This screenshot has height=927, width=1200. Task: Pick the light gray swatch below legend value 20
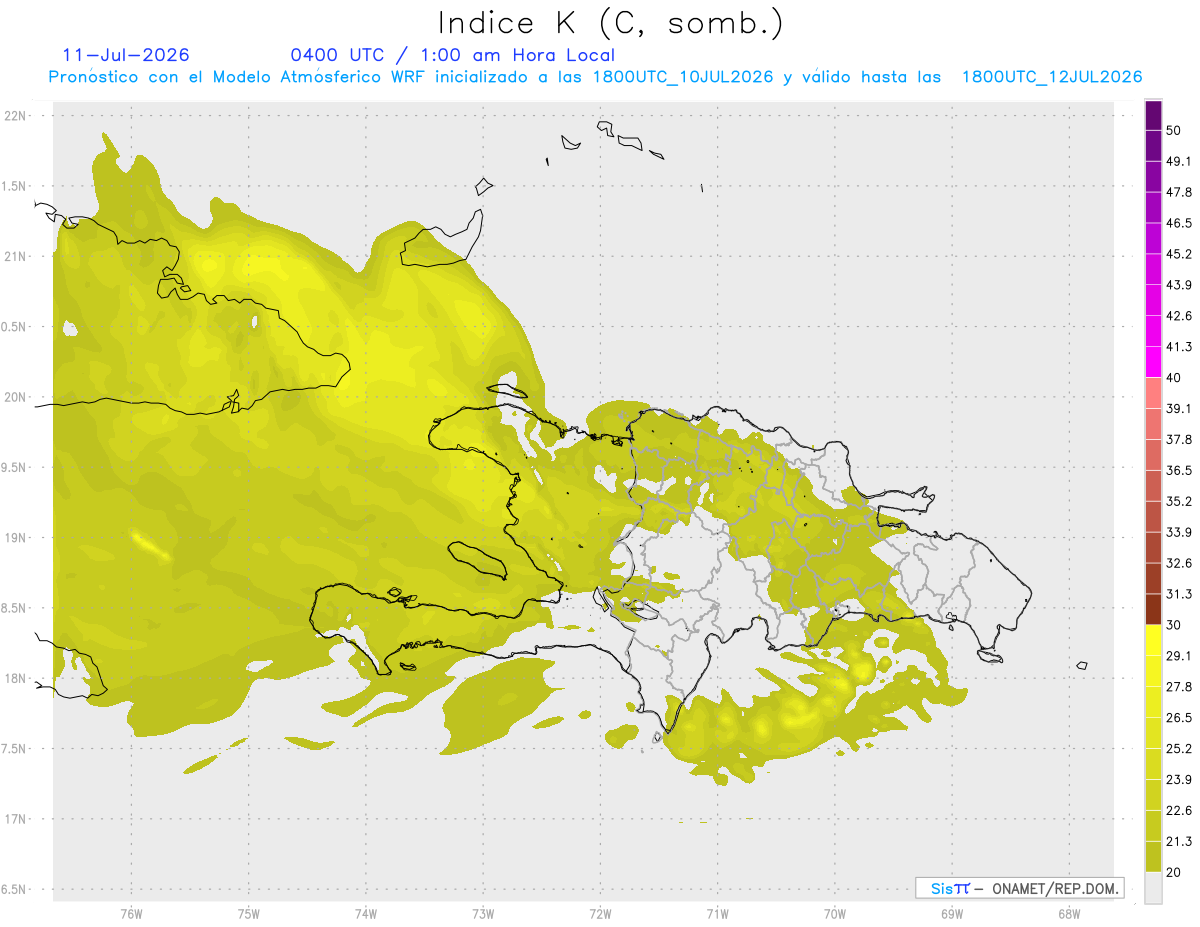tap(1153, 888)
